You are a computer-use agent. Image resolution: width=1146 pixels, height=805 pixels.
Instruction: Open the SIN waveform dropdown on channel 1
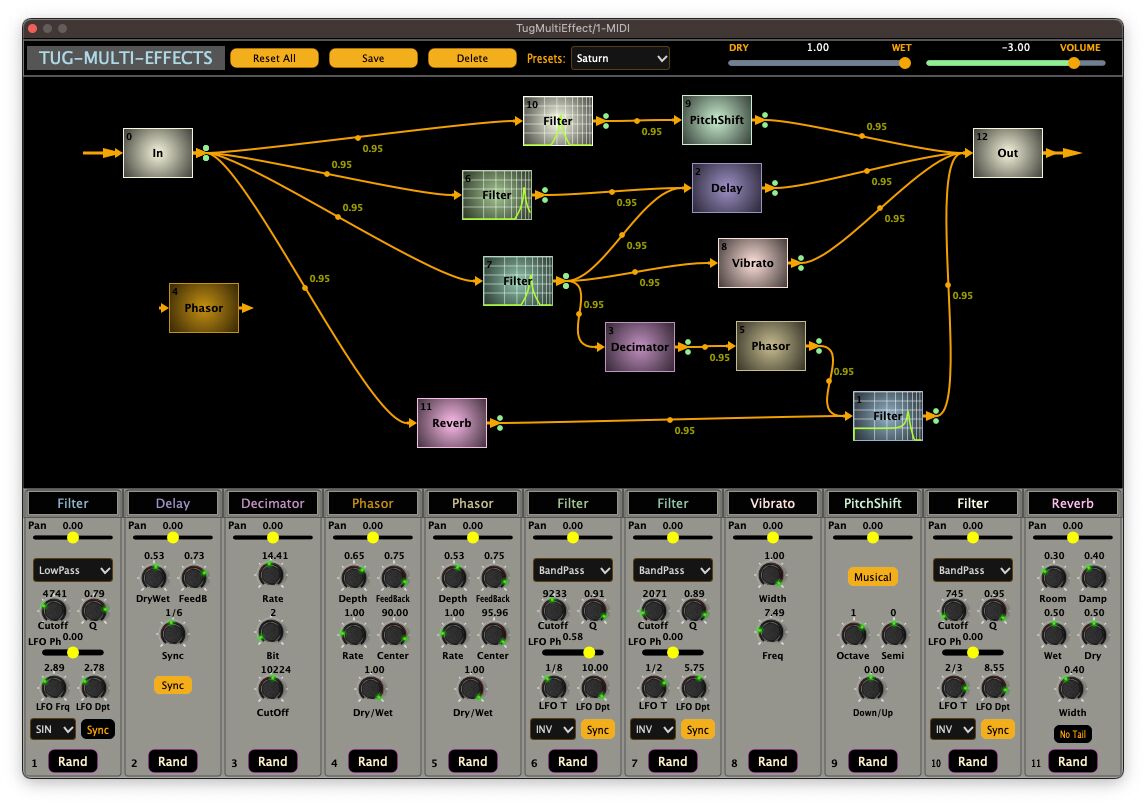click(x=52, y=729)
